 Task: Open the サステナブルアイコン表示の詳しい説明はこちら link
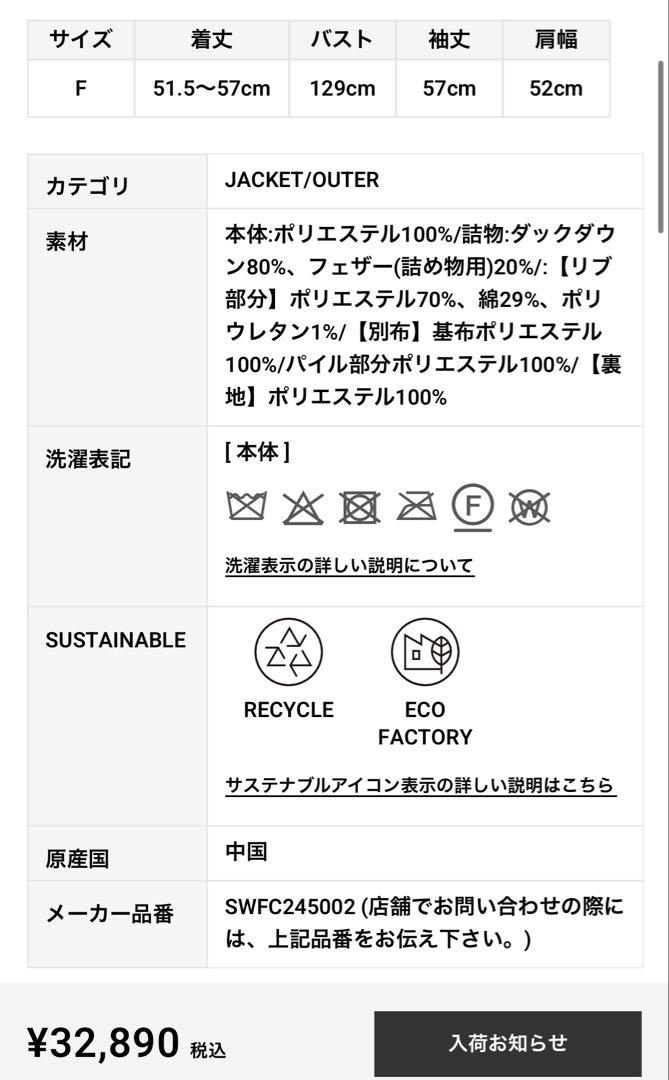click(420, 785)
